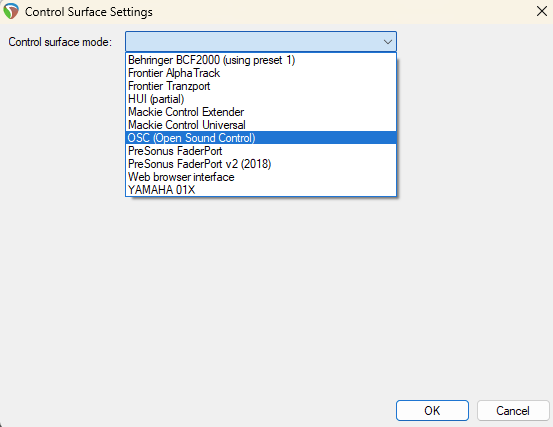The width and height of the screenshot is (553, 427).
Task: Choose PreSonus FaderPort option
Action: click(x=261, y=151)
